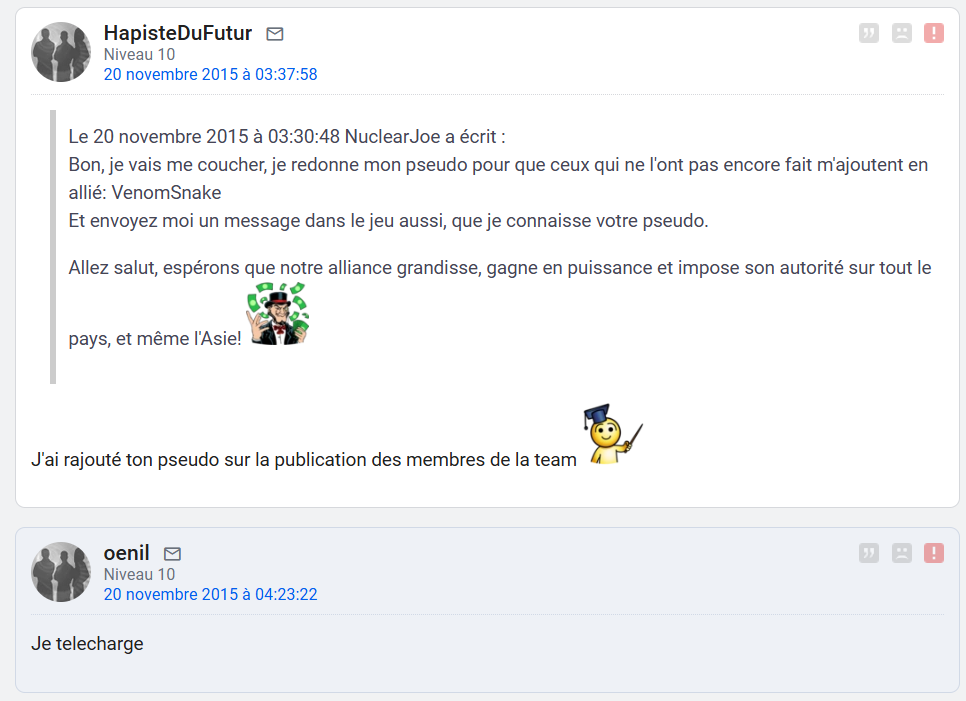Click the graduate smiley with pointer emoticon
This screenshot has height=701, width=966.
pos(612,434)
